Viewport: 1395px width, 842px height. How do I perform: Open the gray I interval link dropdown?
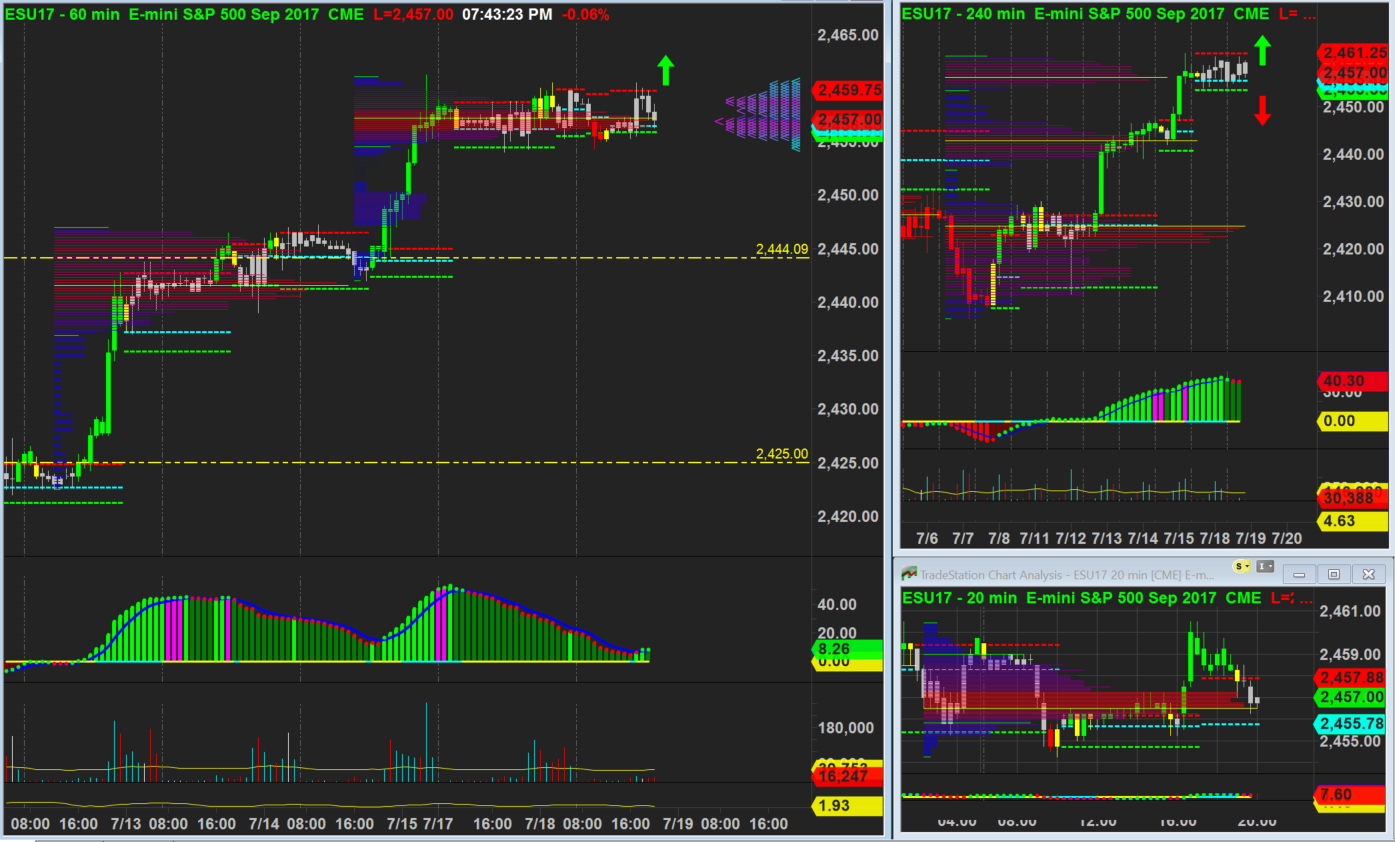coord(1263,566)
